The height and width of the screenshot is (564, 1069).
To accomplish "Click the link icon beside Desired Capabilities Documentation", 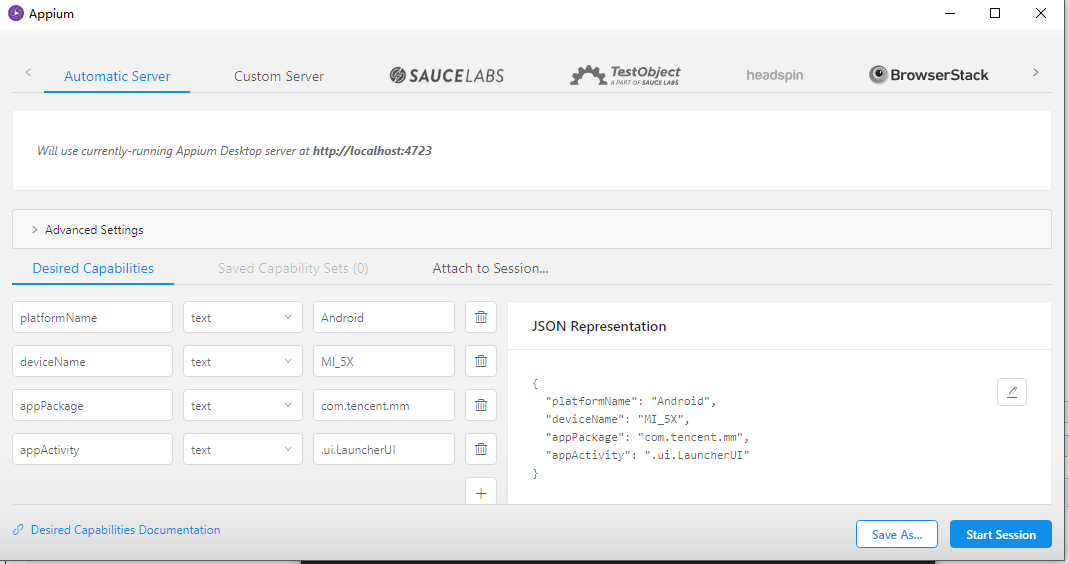I will (18, 530).
